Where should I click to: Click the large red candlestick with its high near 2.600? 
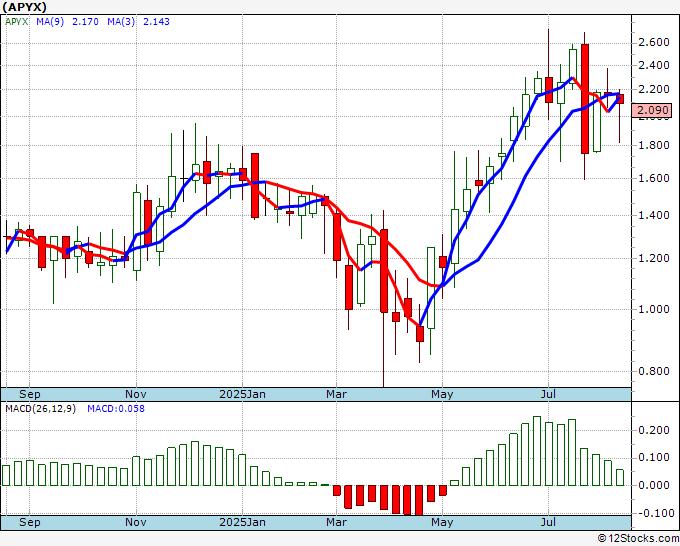tap(585, 98)
